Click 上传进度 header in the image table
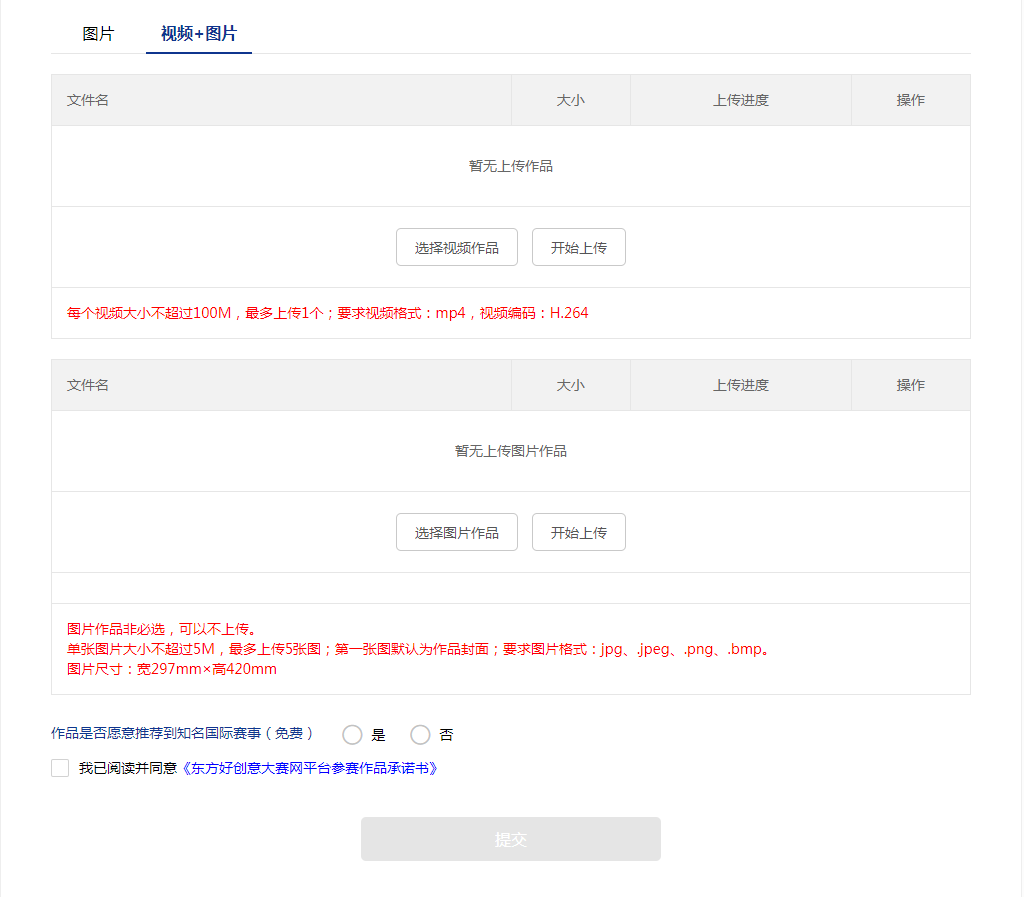This screenshot has width=1024, height=897. pos(741,385)
